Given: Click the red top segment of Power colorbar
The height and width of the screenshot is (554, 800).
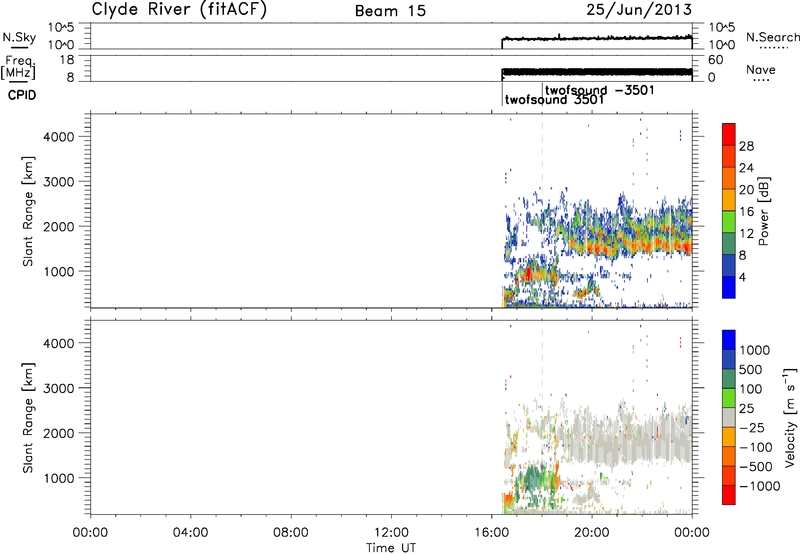Looking at the screenshot, I should coord(729,134).
